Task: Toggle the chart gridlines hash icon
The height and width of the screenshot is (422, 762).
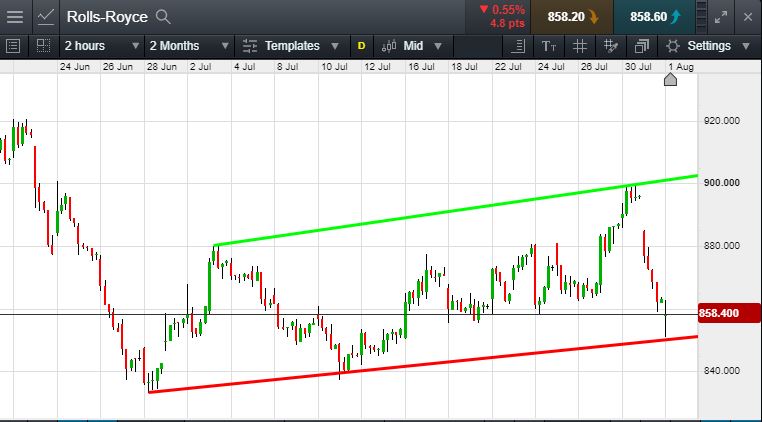Action: click(x=579, y=46)
